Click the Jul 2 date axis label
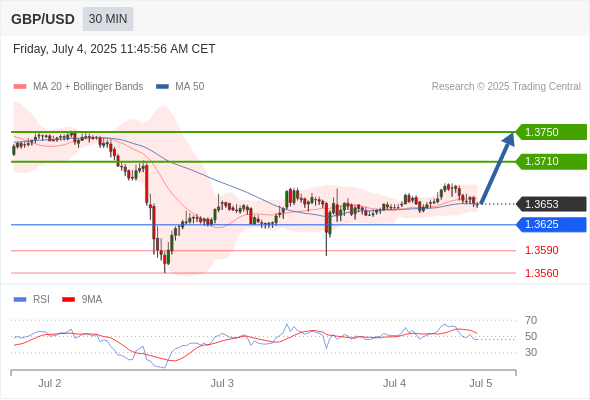 point(50,383)
